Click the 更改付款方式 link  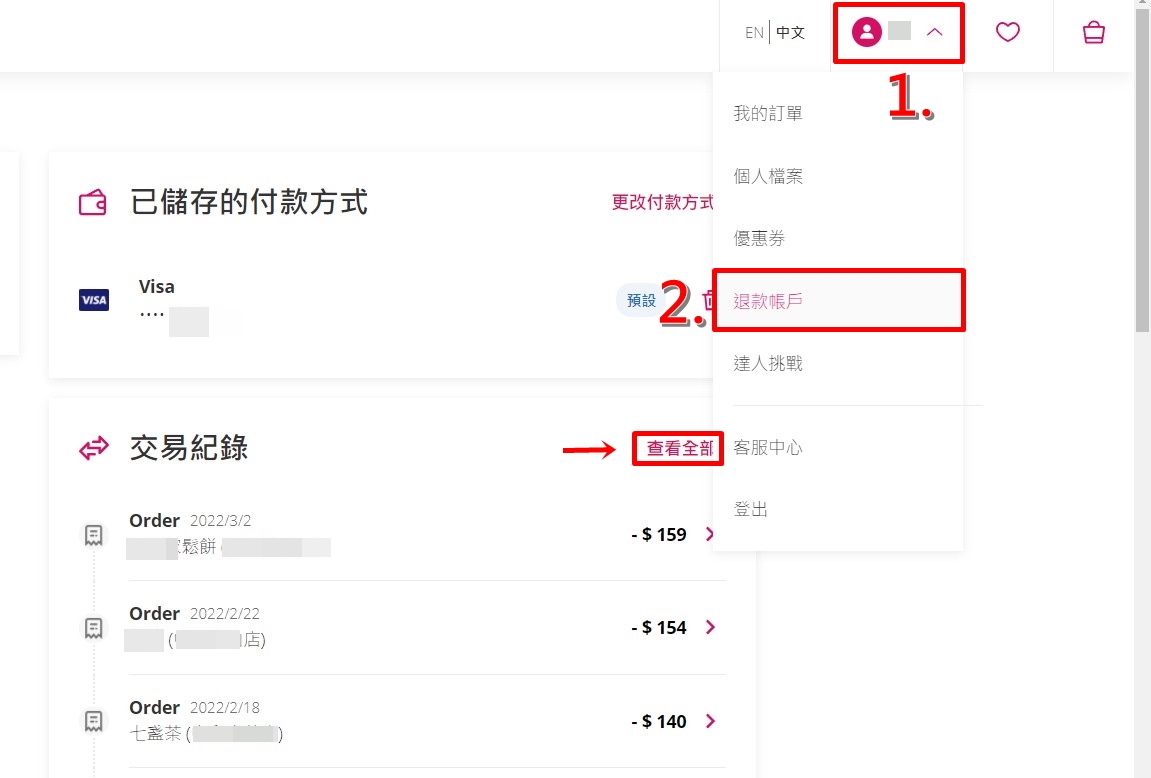[x=662, y=202]
